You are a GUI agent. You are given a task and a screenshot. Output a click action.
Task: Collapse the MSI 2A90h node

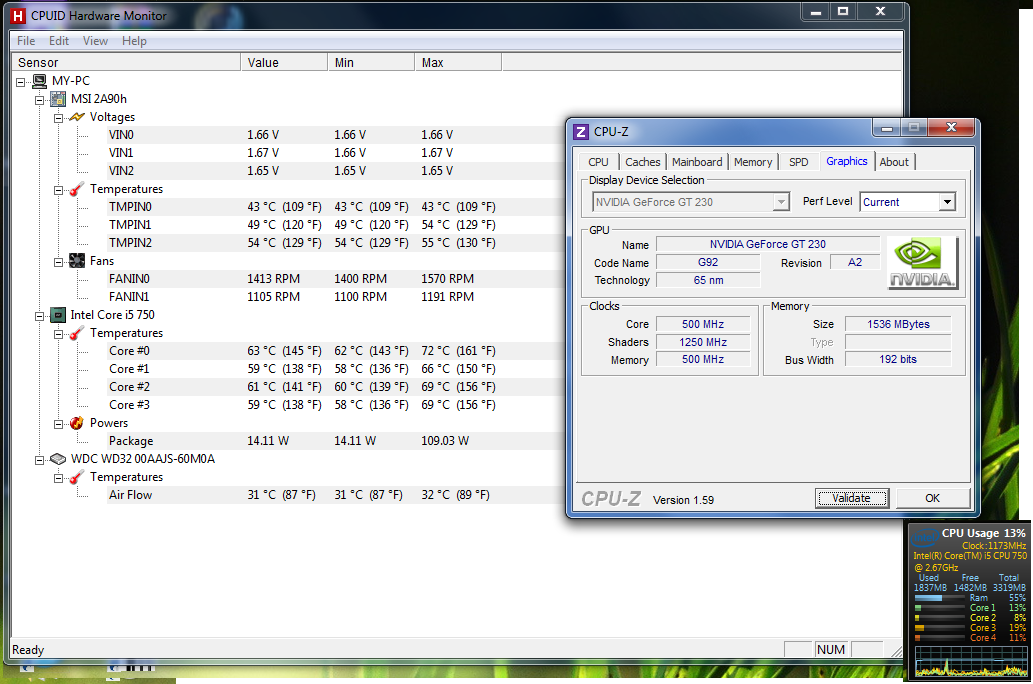click(x=40, y=100)
